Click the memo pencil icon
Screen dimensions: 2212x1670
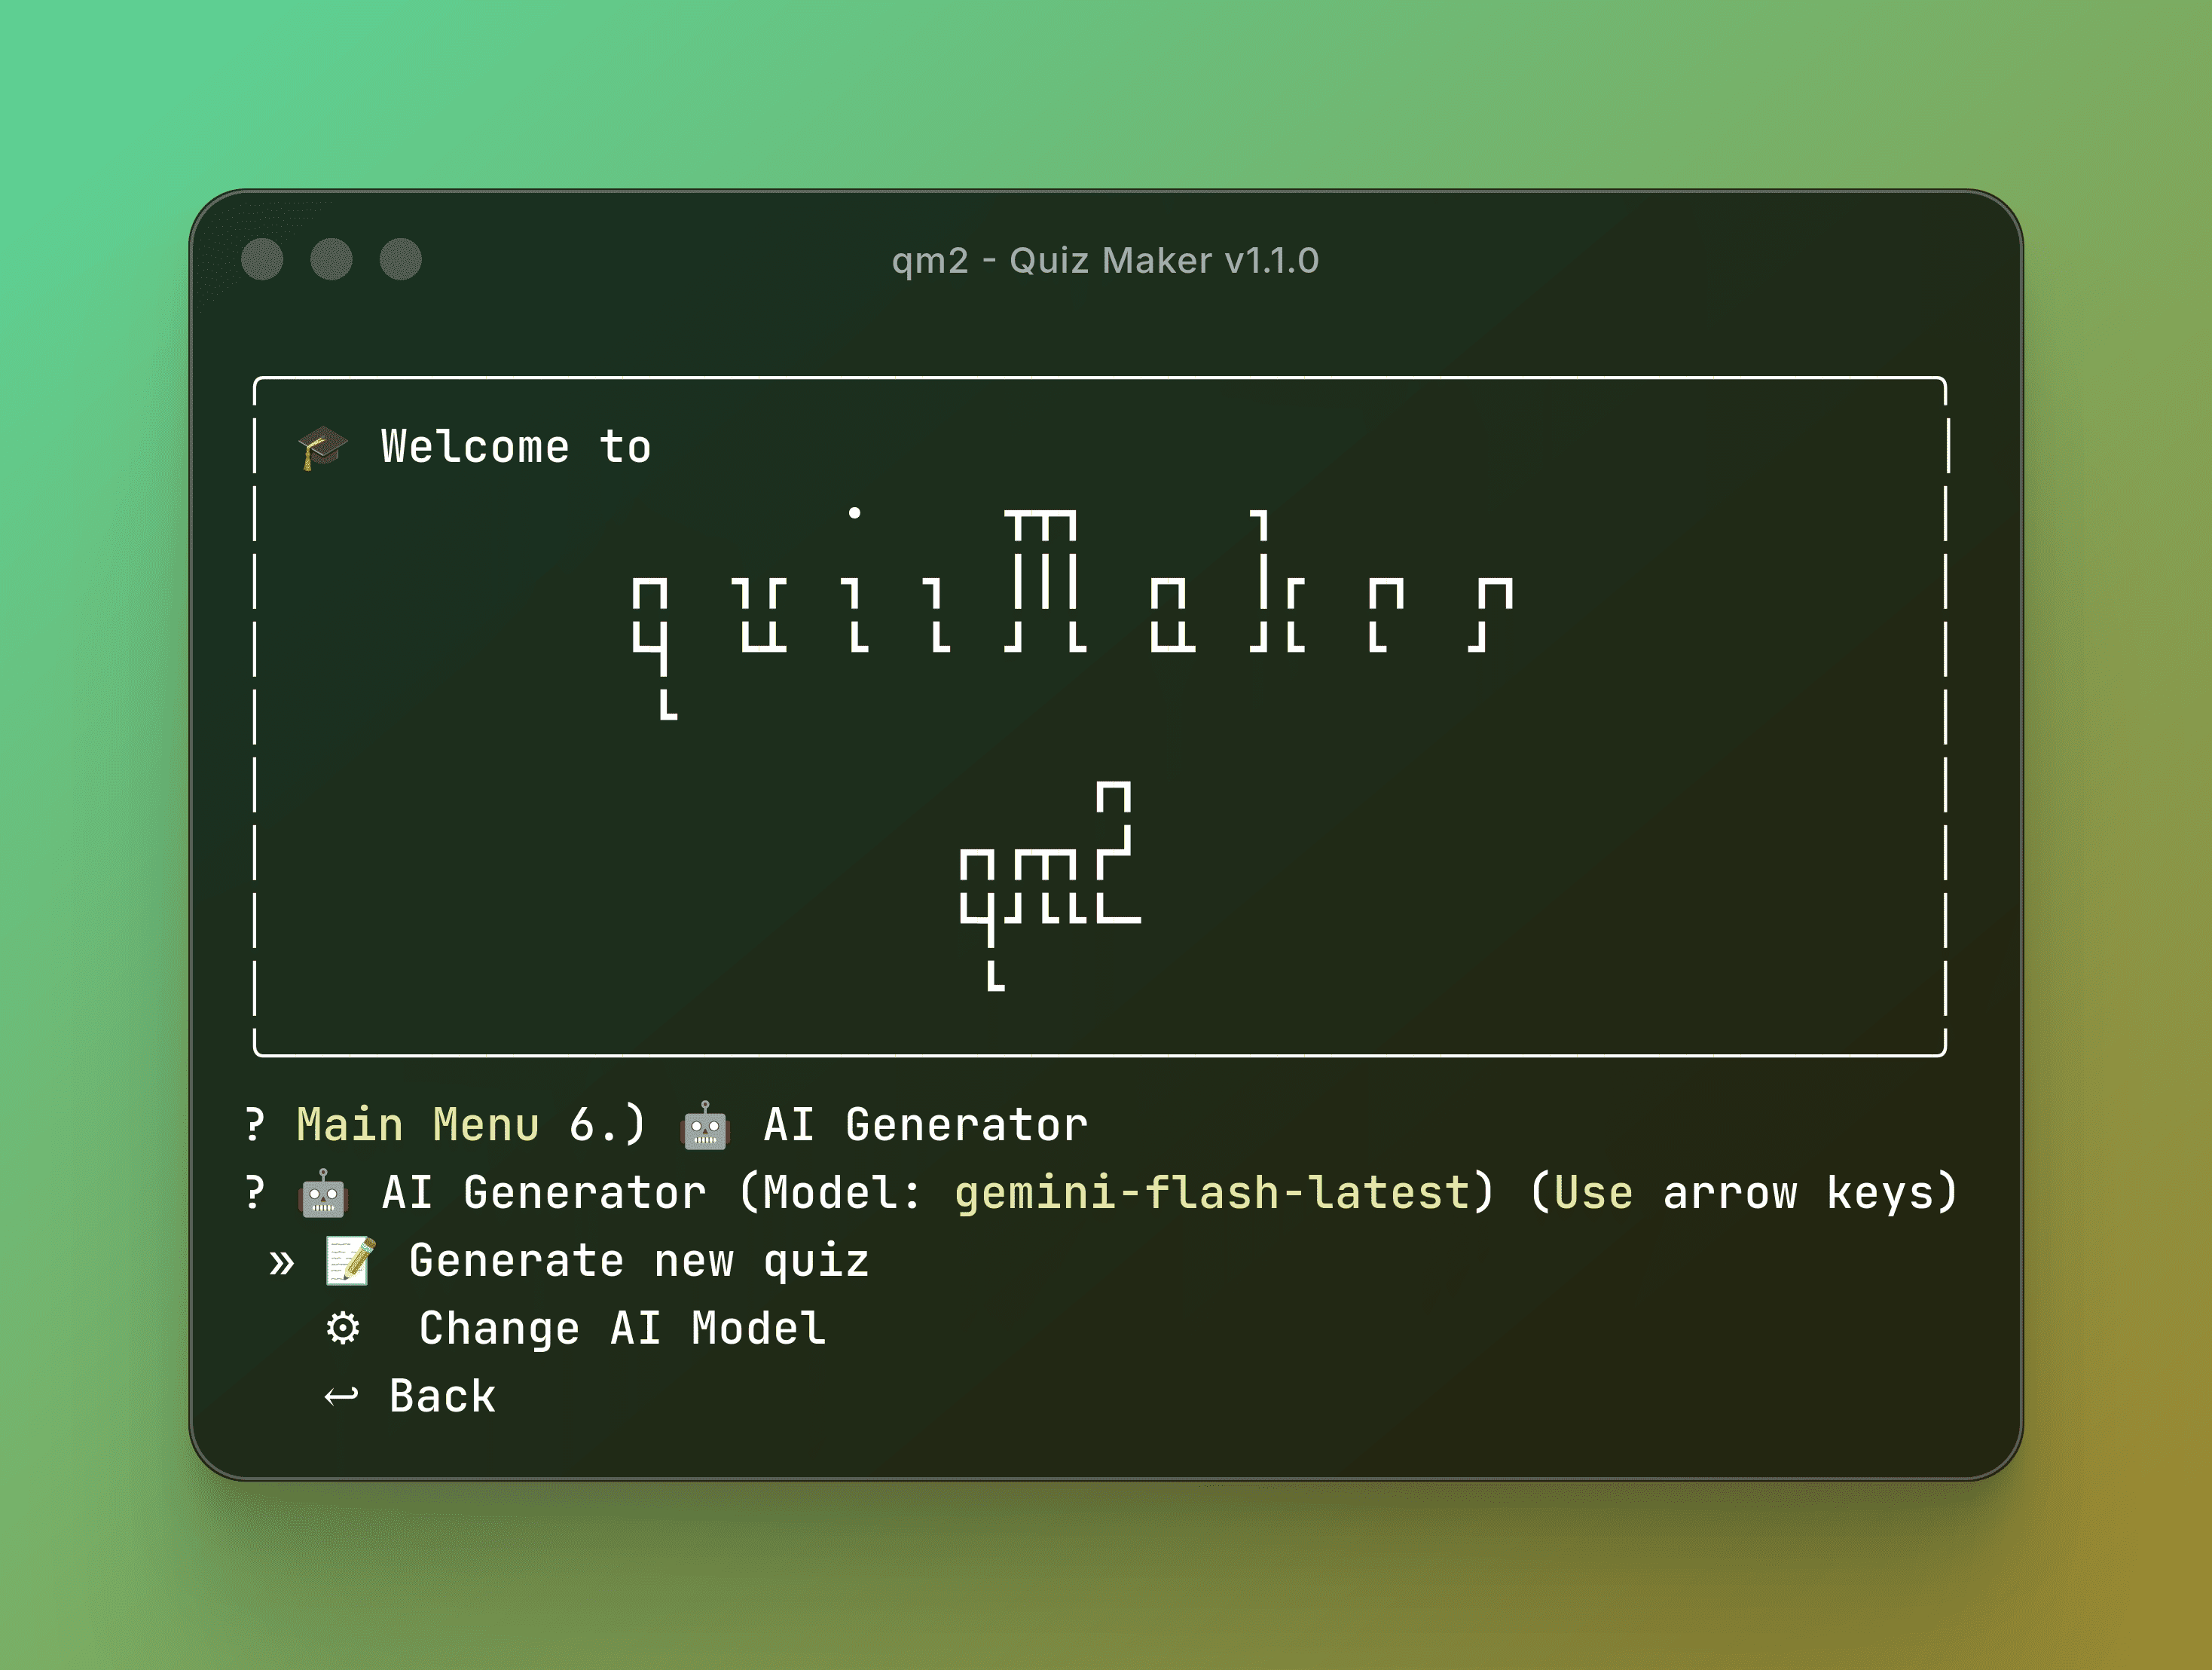tap(350, 1261)
